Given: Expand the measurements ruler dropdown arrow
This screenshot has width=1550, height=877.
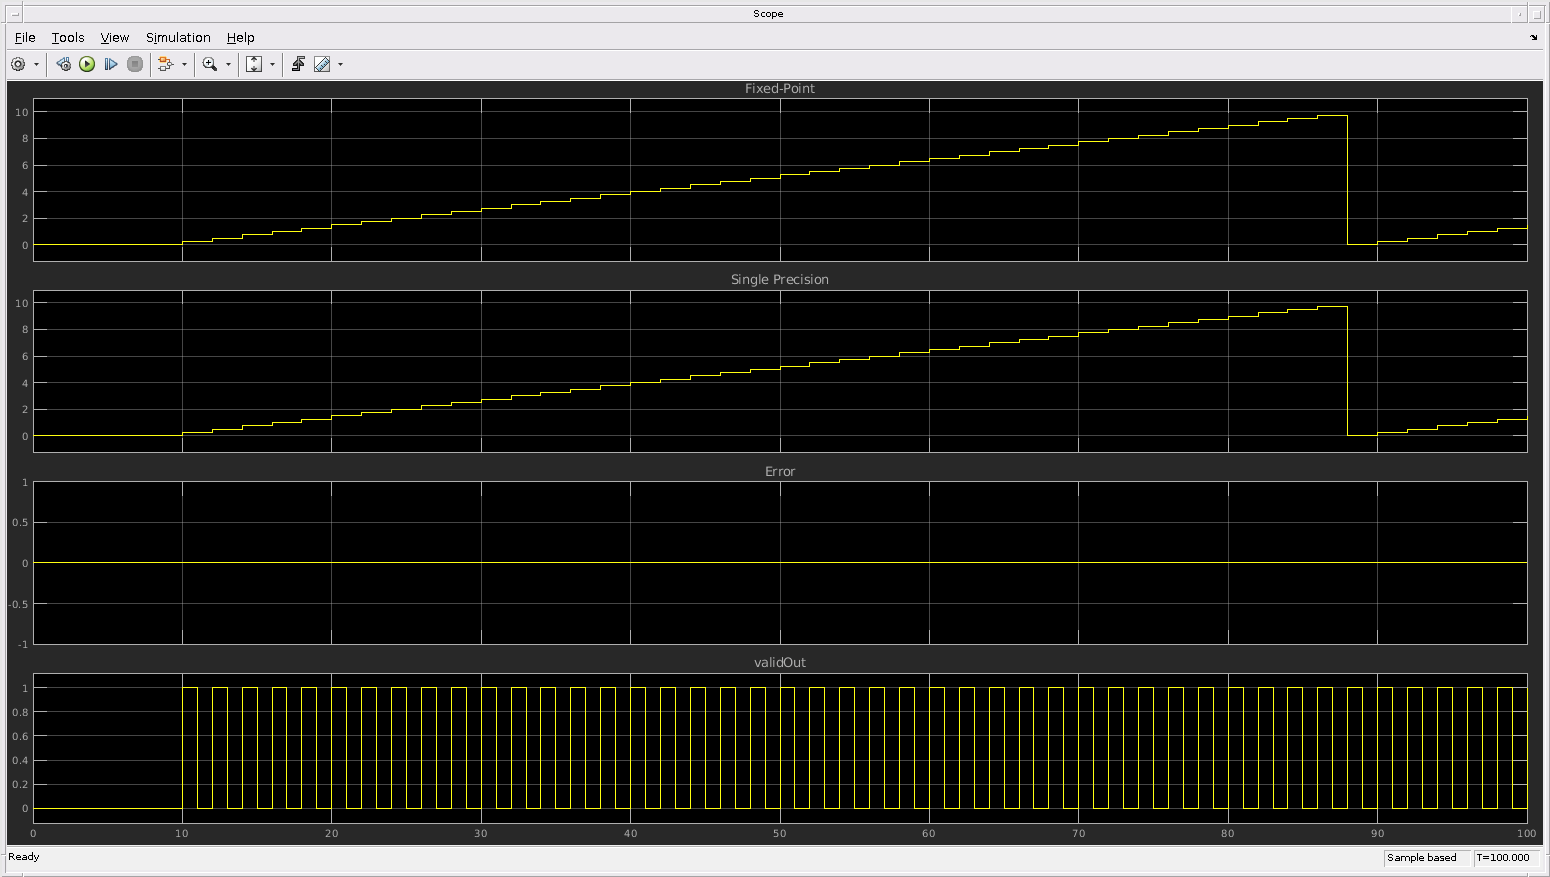Looking at the screenshot, I should point(340,64).
